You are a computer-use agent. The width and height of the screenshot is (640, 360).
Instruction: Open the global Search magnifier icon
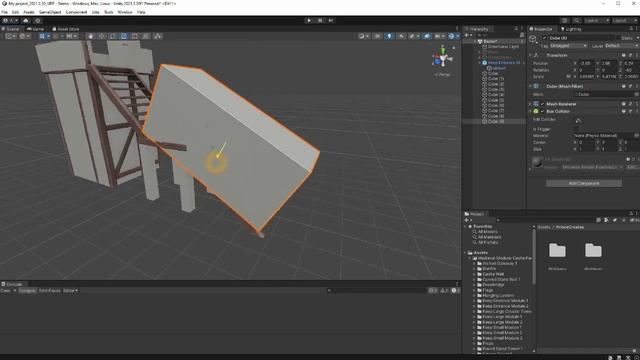click(576, 20)
